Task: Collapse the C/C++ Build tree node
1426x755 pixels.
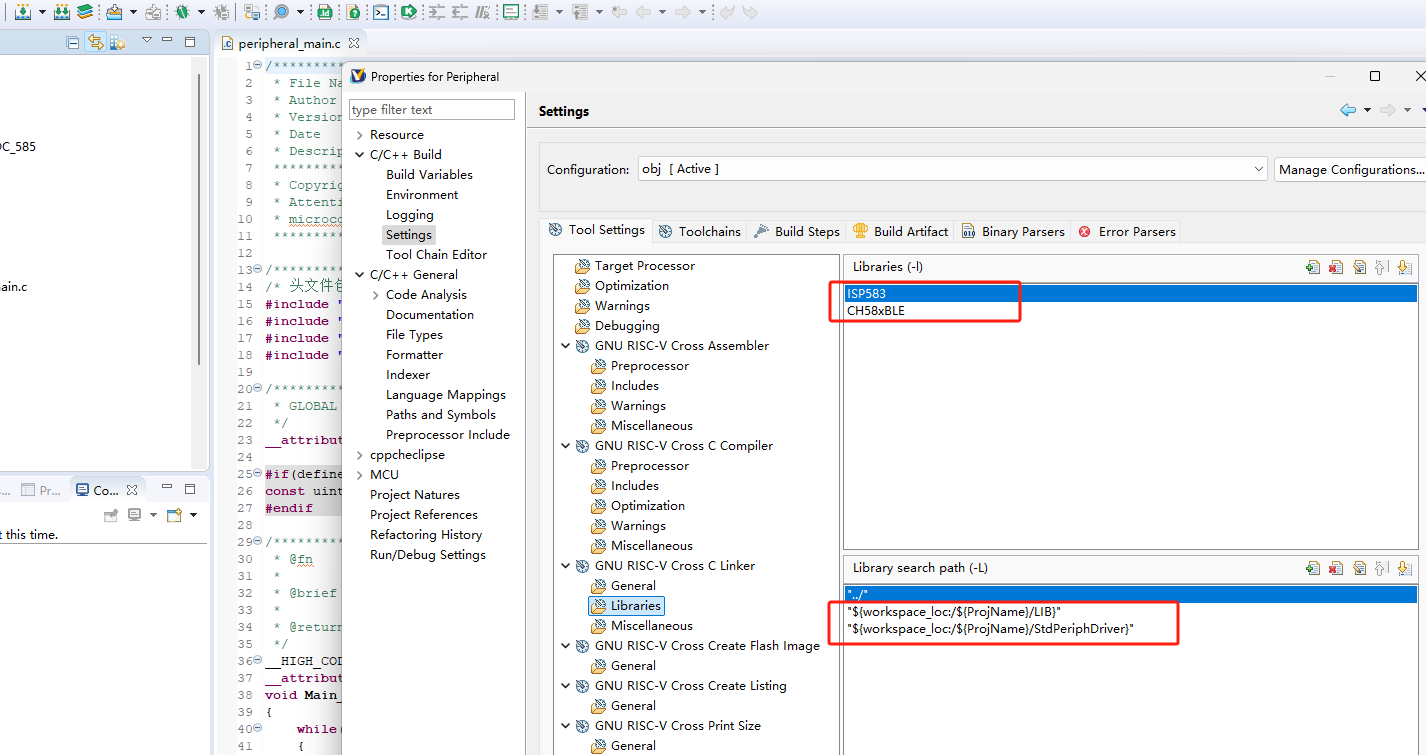Action: point(359,155)
